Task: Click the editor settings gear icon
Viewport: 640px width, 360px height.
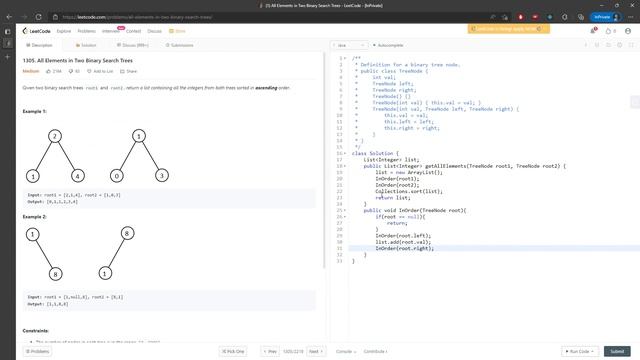Action: pos(620,45)
